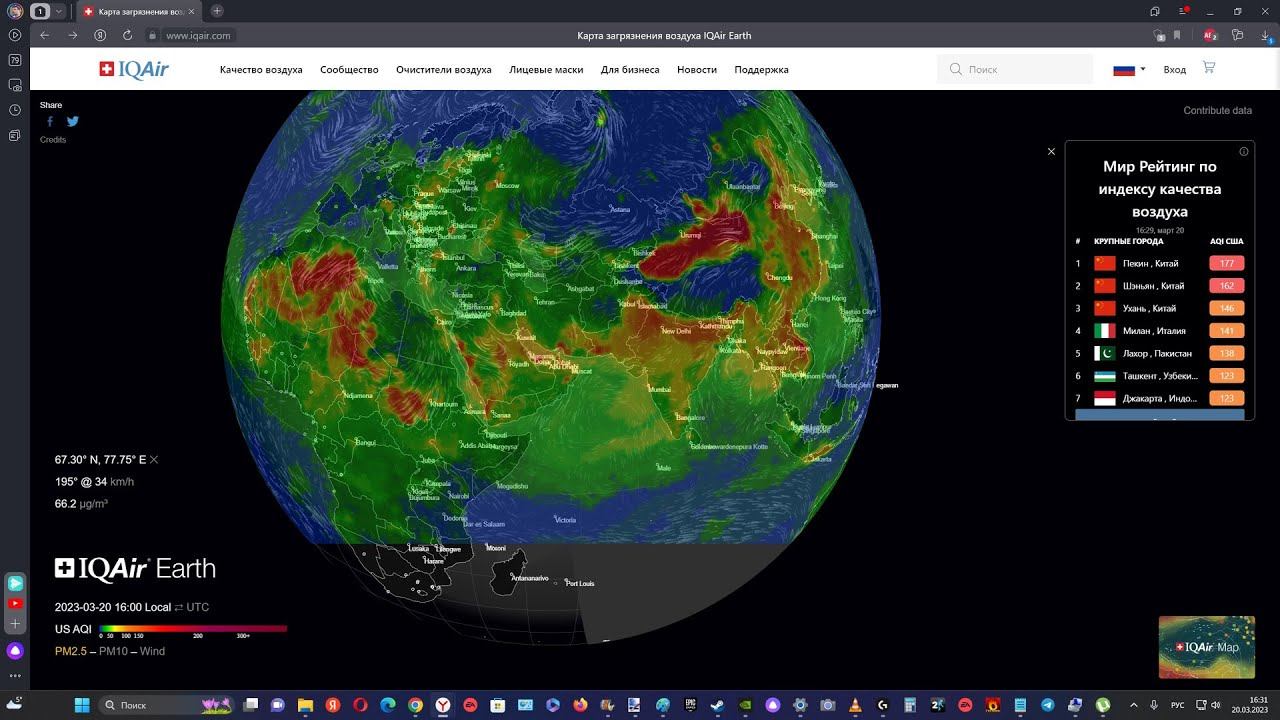Select the Wind map layer
The image size is (1280, 720).
(152, 651)
